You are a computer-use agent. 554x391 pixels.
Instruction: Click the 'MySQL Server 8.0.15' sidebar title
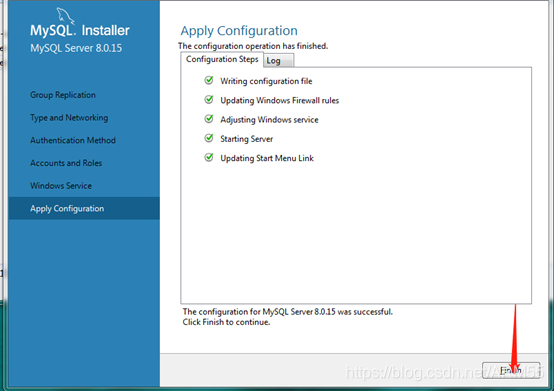coord(76,48)
